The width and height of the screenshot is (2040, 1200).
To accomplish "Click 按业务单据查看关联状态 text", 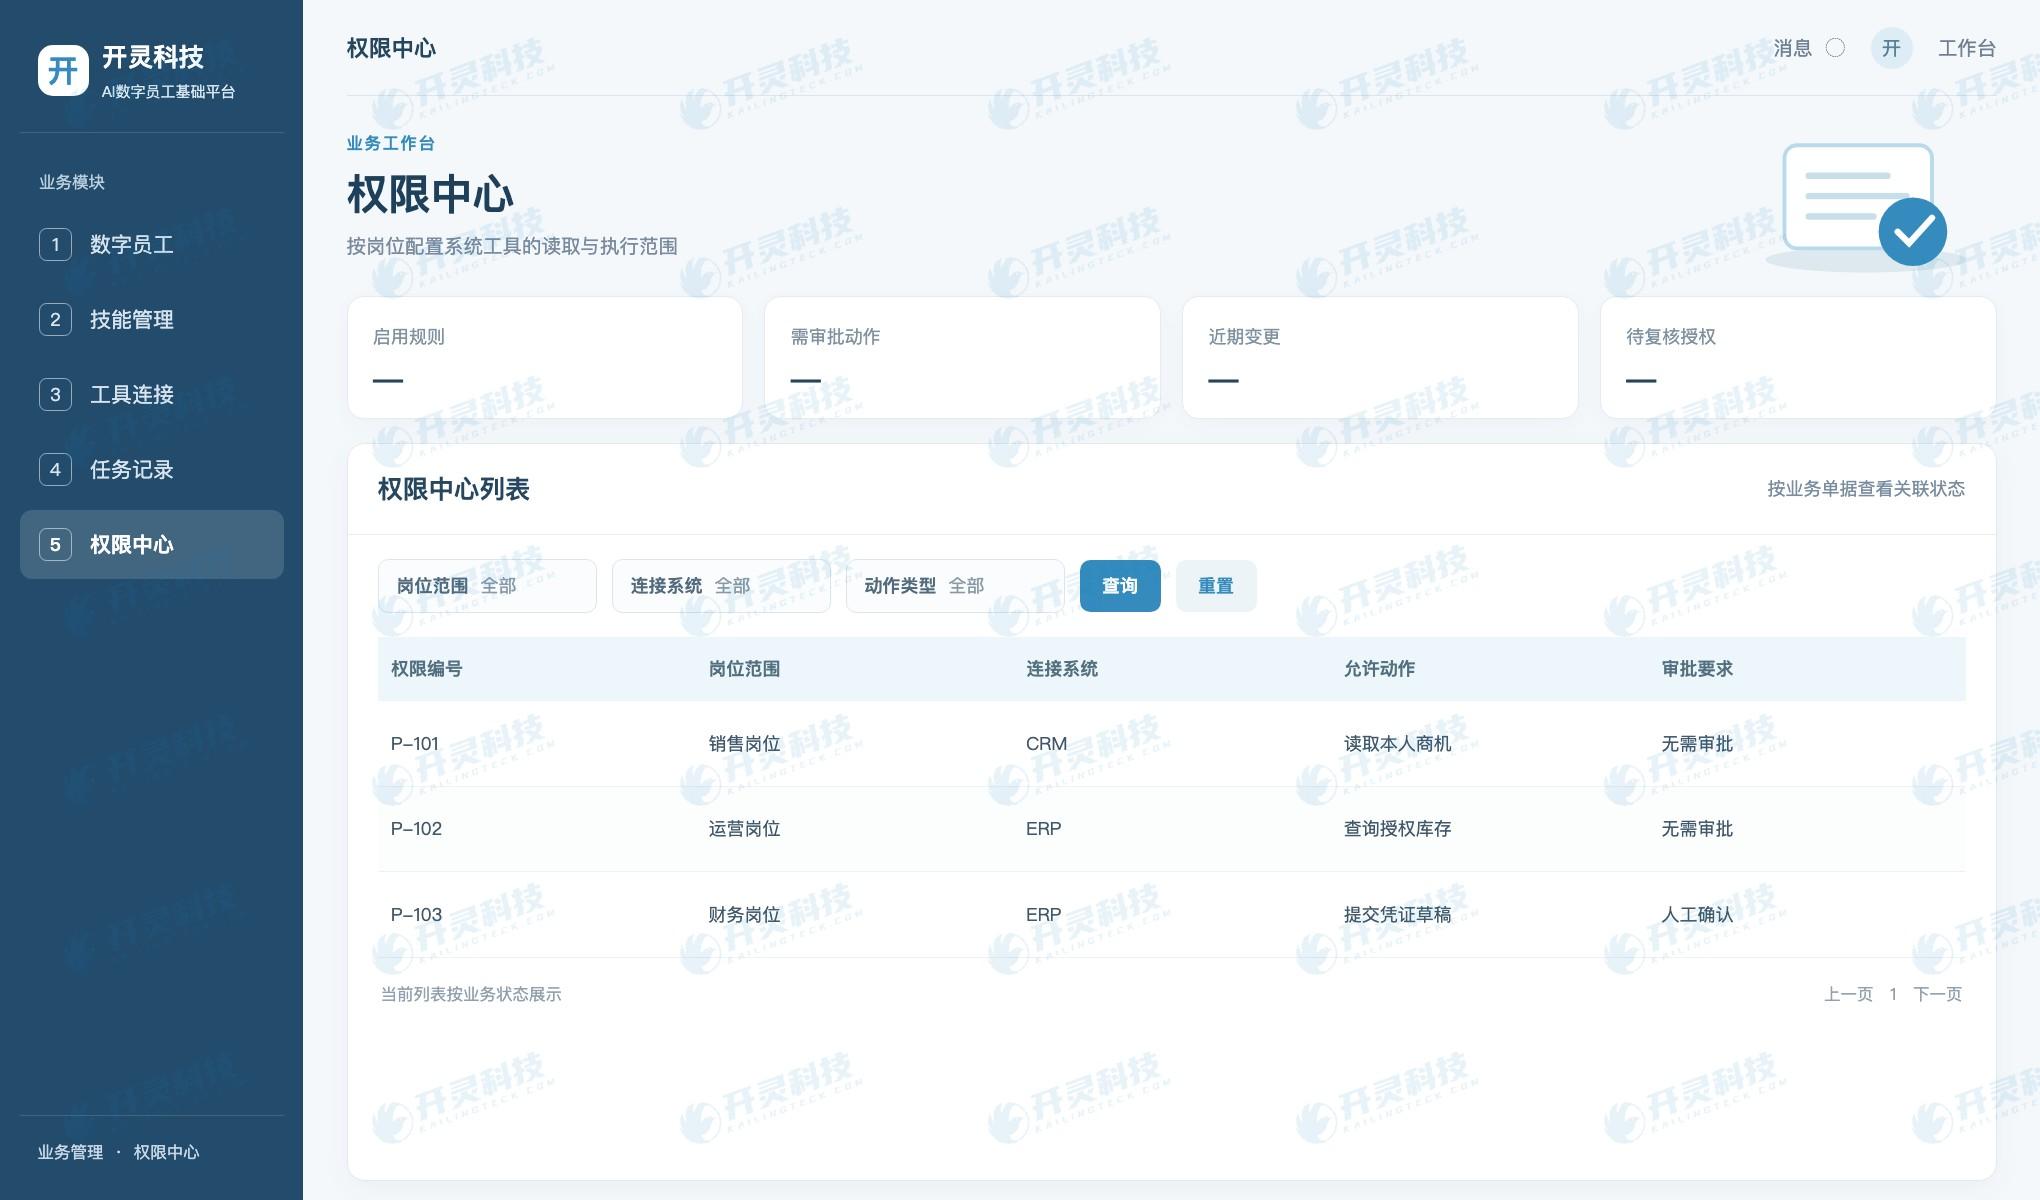I will coord(1866,489).
